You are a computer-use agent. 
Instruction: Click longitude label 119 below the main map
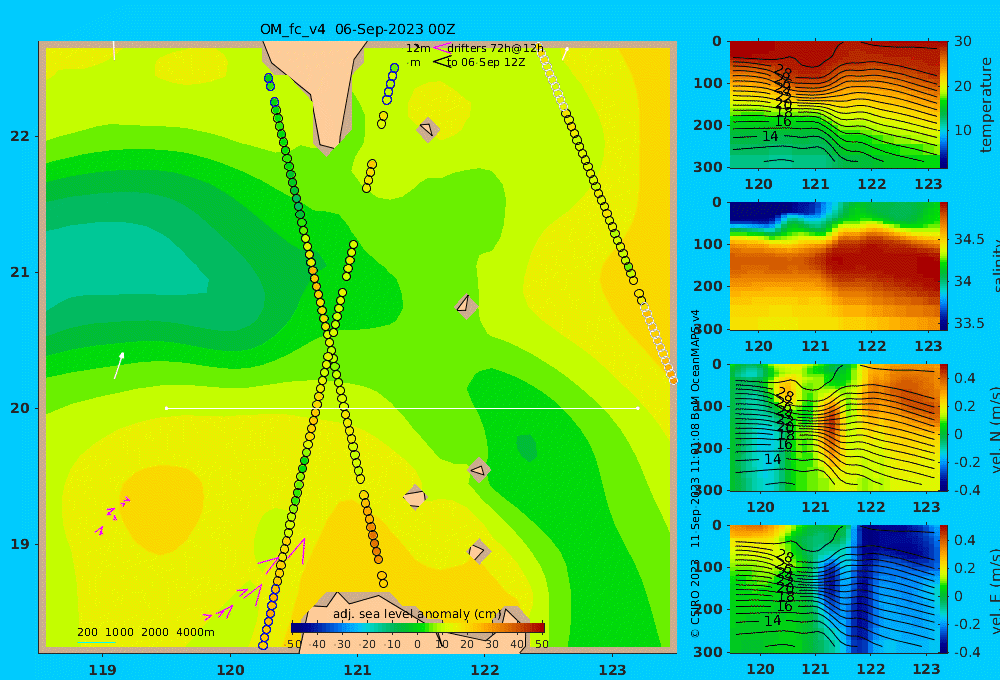pos(102,670)
